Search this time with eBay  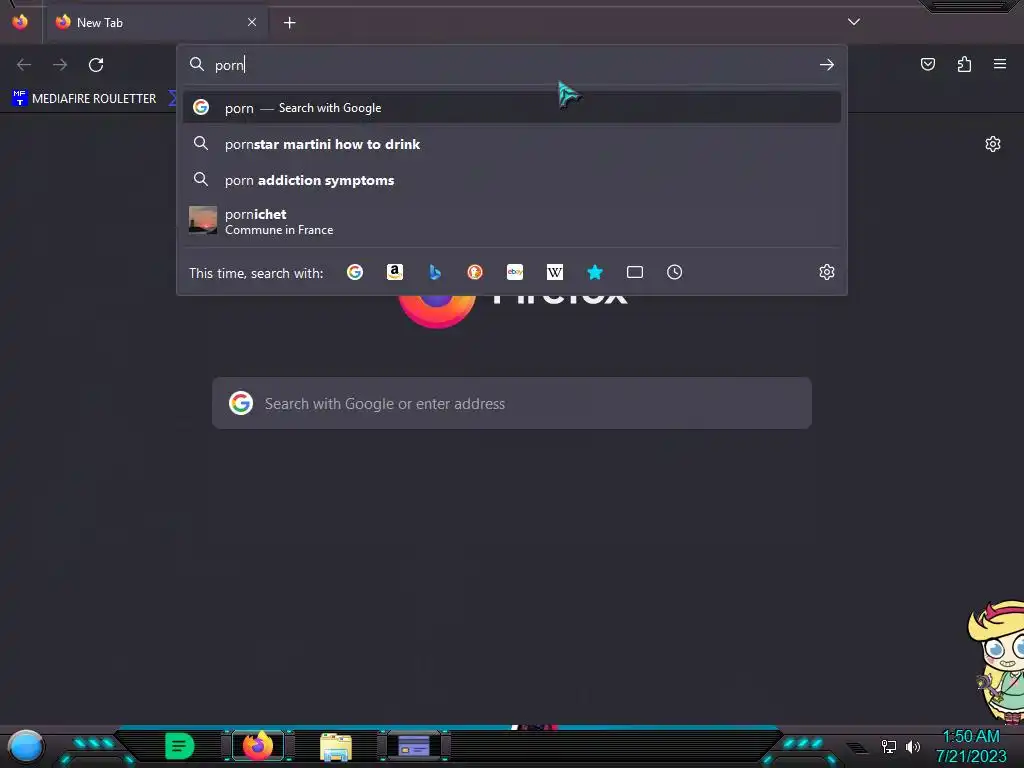tap(515, 272)
